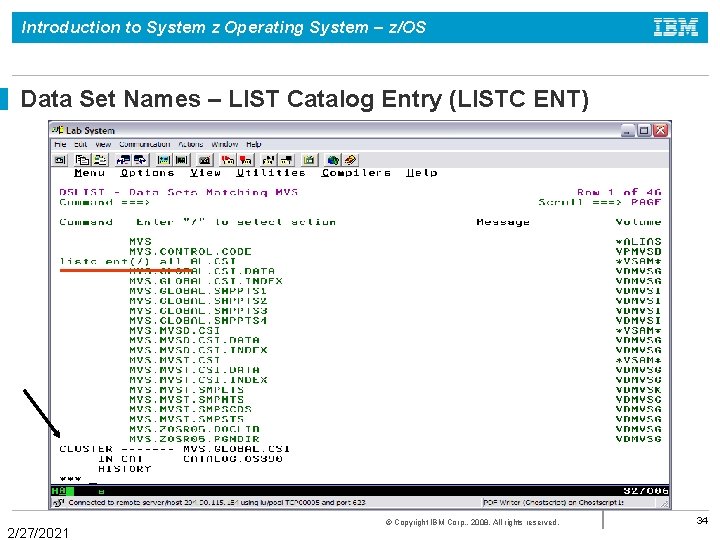Select the MVS.MVST.SMPSTS data set
The width and height of the screenshot is (720, 540).
click(x=186, y=419)
